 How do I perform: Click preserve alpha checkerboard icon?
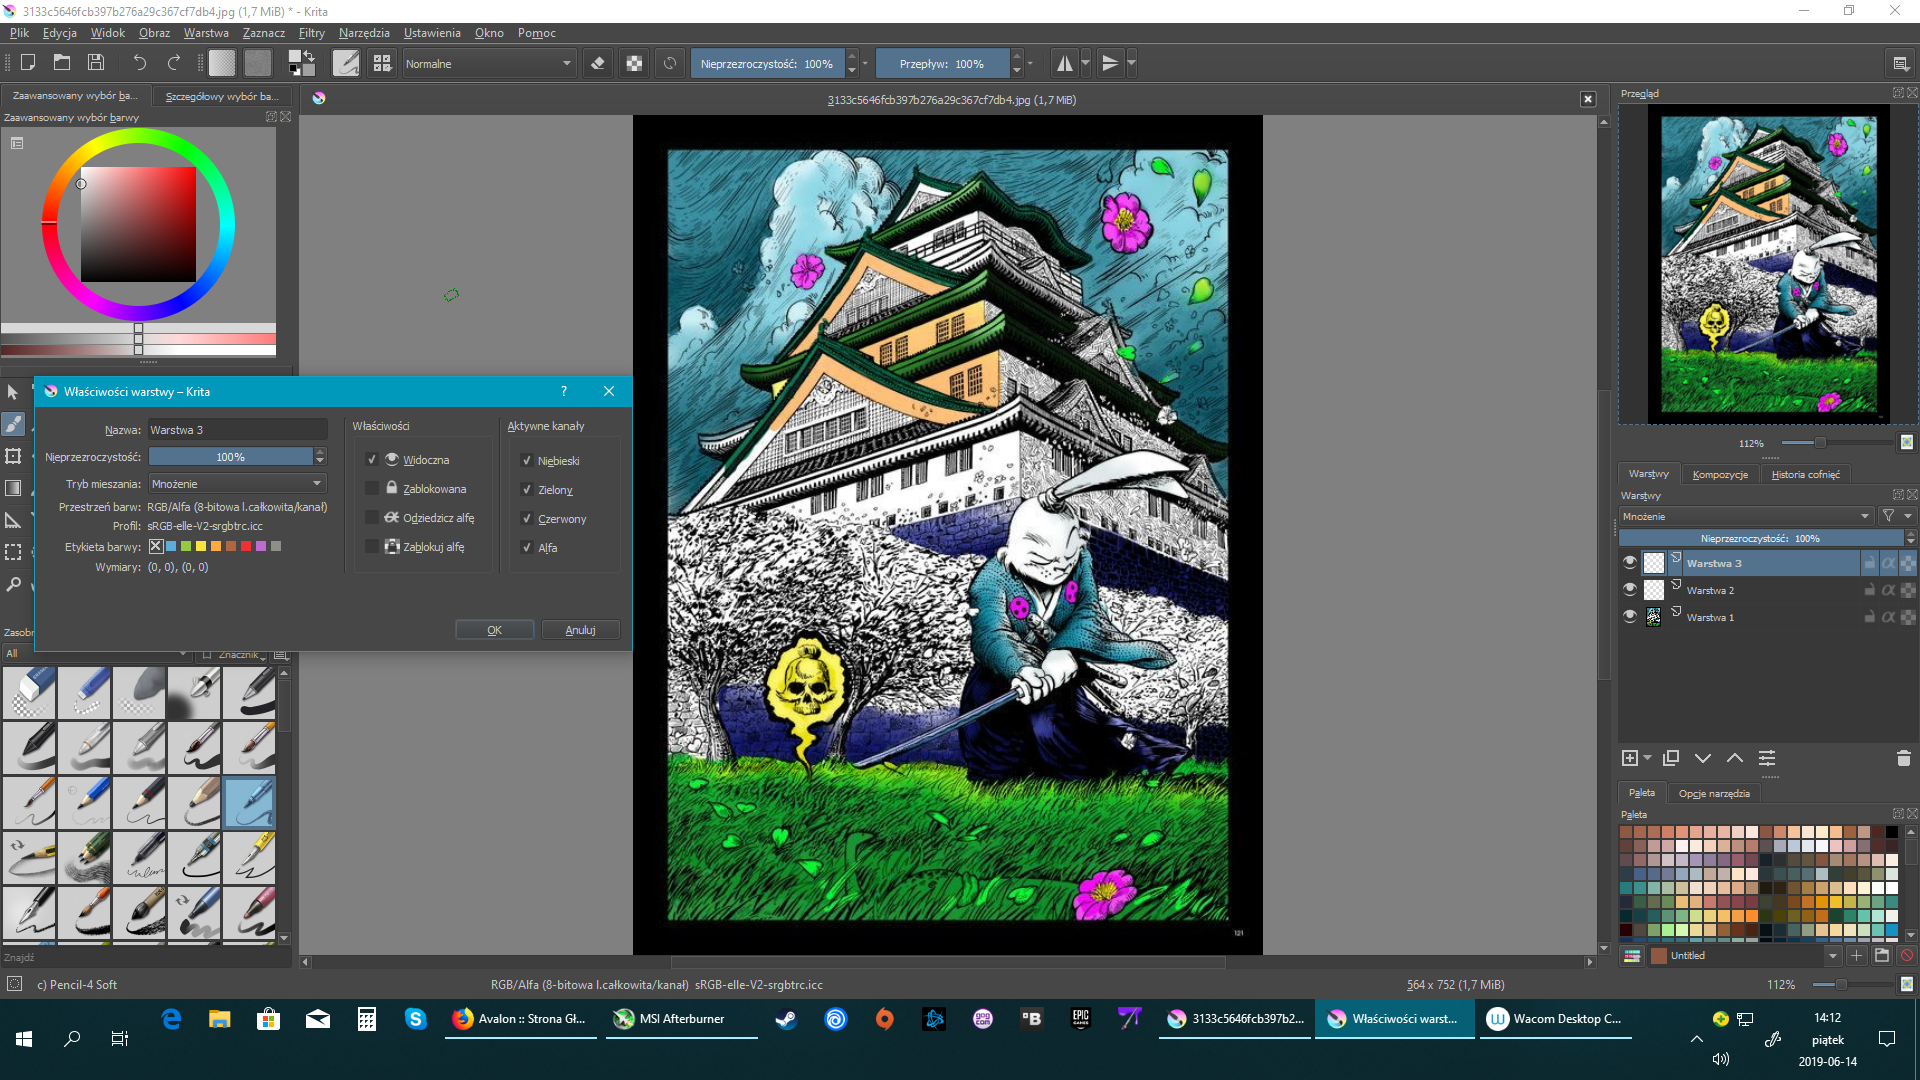pos(634,63)
